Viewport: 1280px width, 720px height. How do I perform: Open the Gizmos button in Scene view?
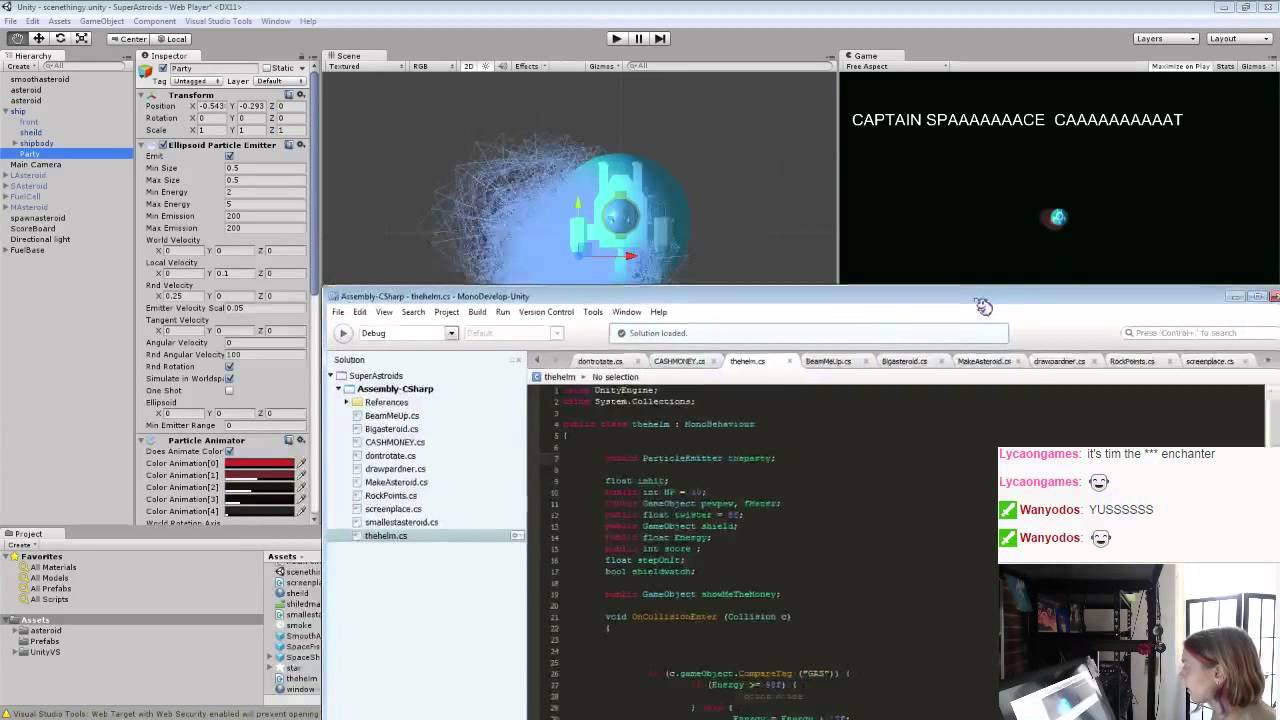603,66
